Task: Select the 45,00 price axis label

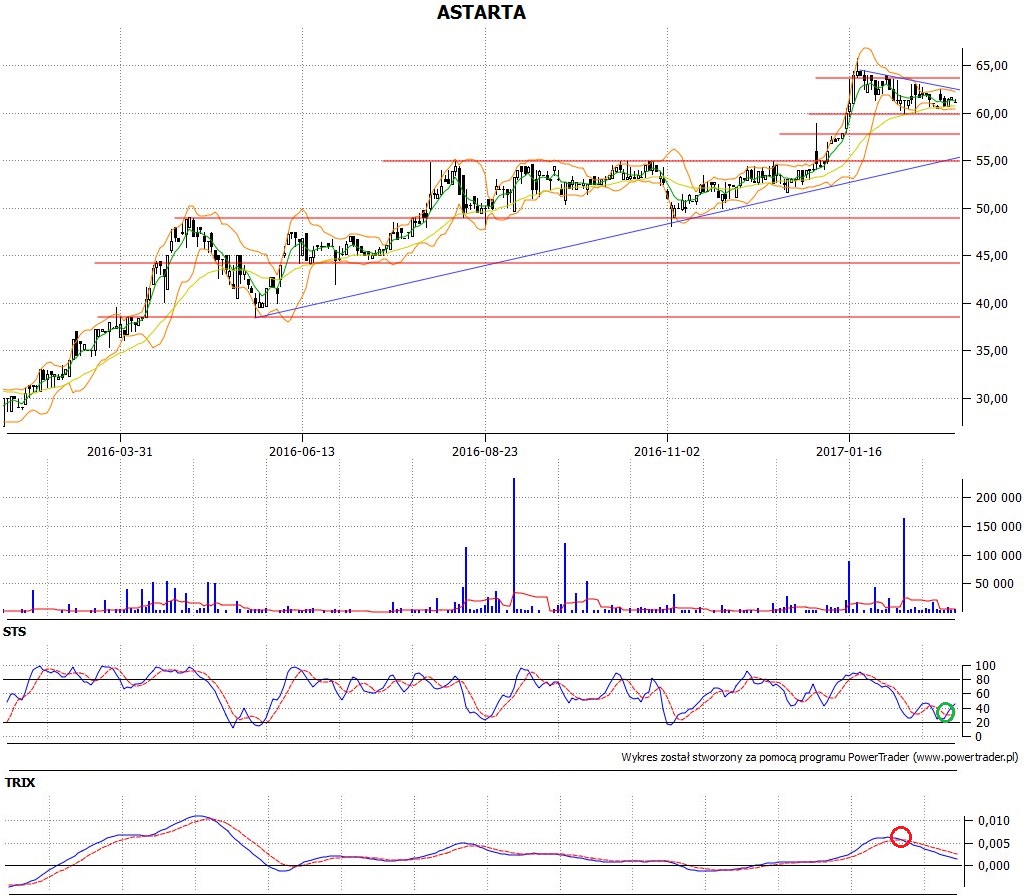Action: click(992, 256)
